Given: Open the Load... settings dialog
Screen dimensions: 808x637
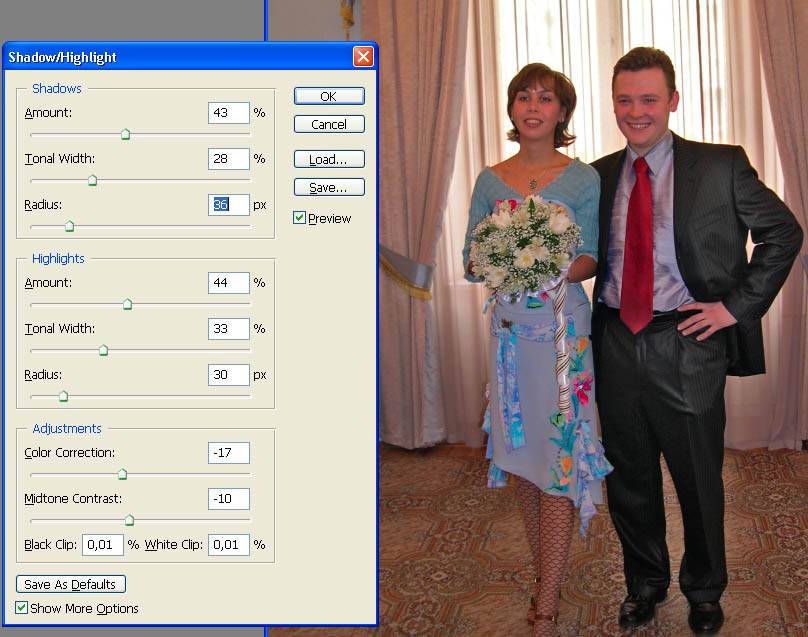Looking at the screenshot, I should [x=329, y=159].
